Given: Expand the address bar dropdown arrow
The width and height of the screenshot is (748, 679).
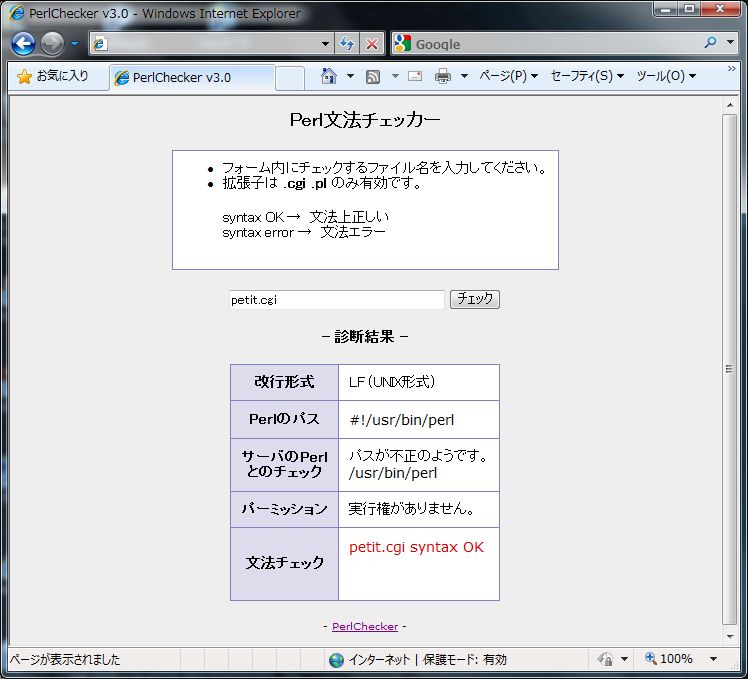Looking at the screenshot, I should click(x=325, y=44).
